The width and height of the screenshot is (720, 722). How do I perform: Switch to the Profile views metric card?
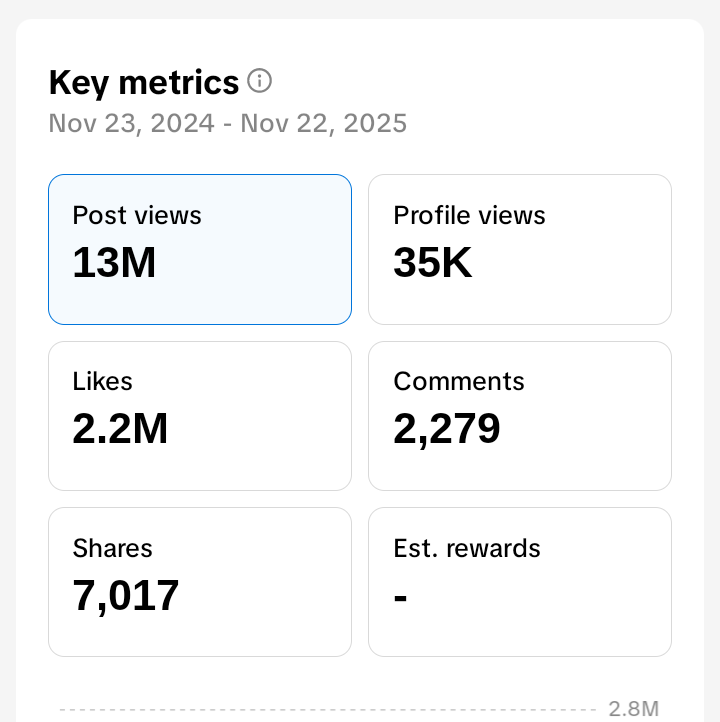pos(520,249)
